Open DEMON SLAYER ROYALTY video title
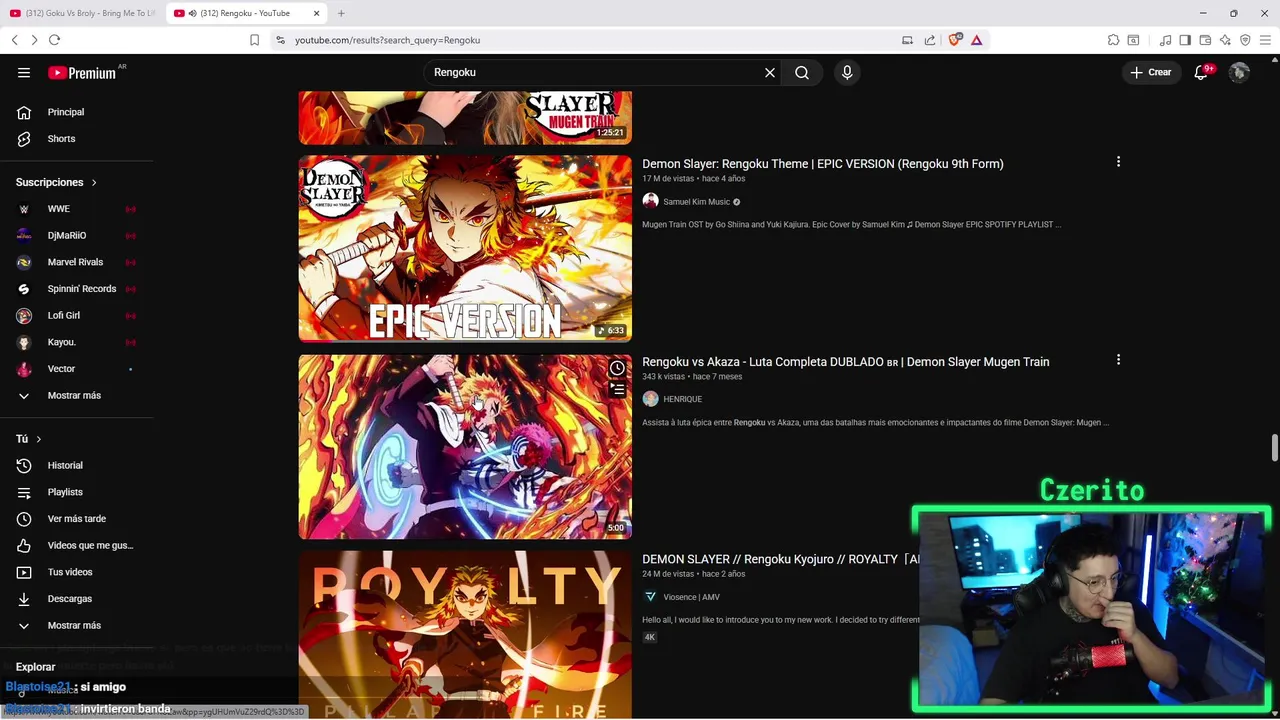Image resolution: width=1280 pixels, height=720 pixels. pos(780,560)
